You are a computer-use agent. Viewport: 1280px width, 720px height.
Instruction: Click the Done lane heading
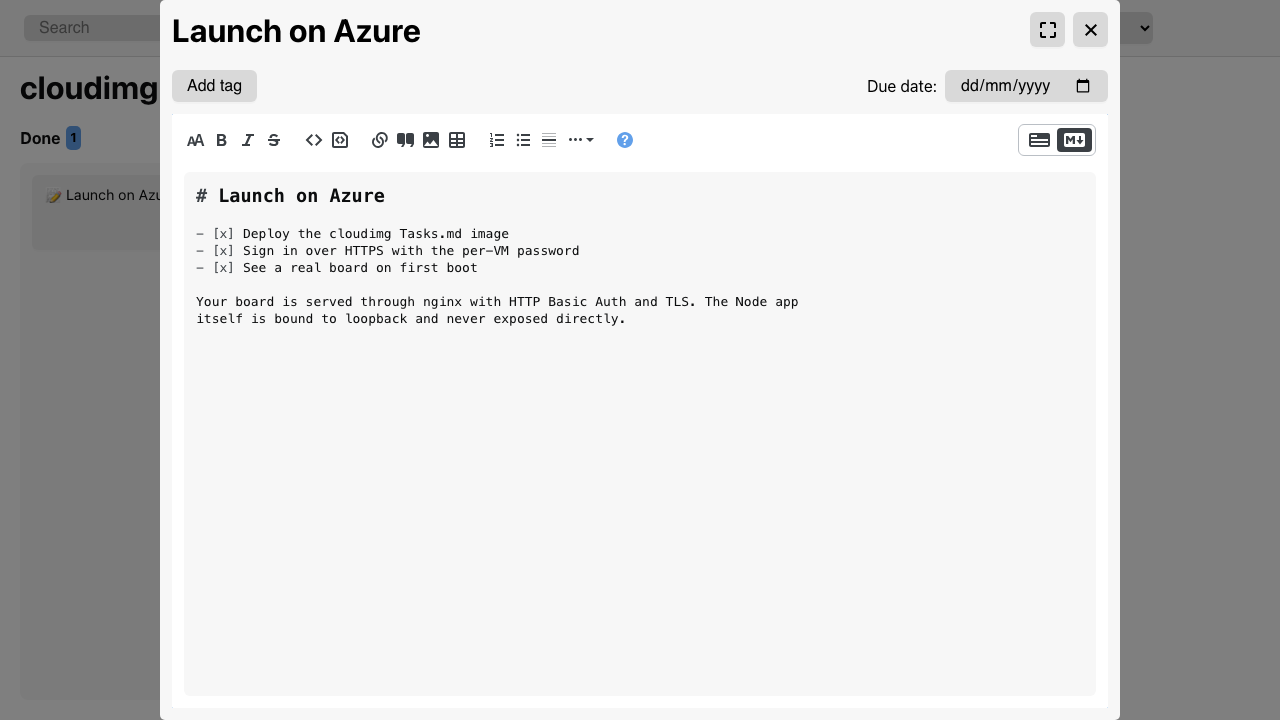point(40,138)
